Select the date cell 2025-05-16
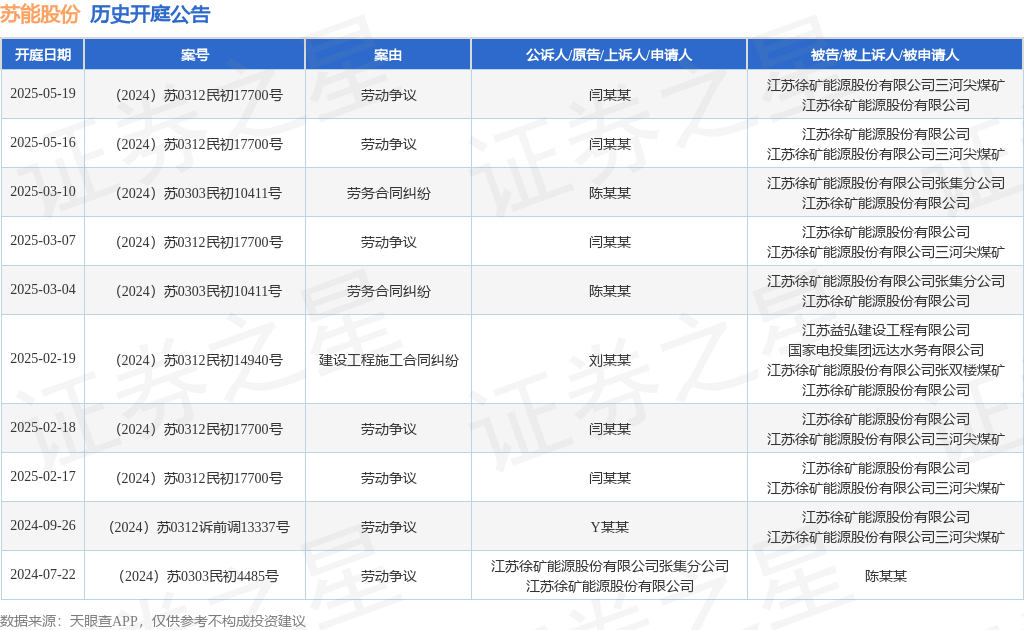Image resolution: width=1024 pixels, height=630 pixels. (43, 142)
